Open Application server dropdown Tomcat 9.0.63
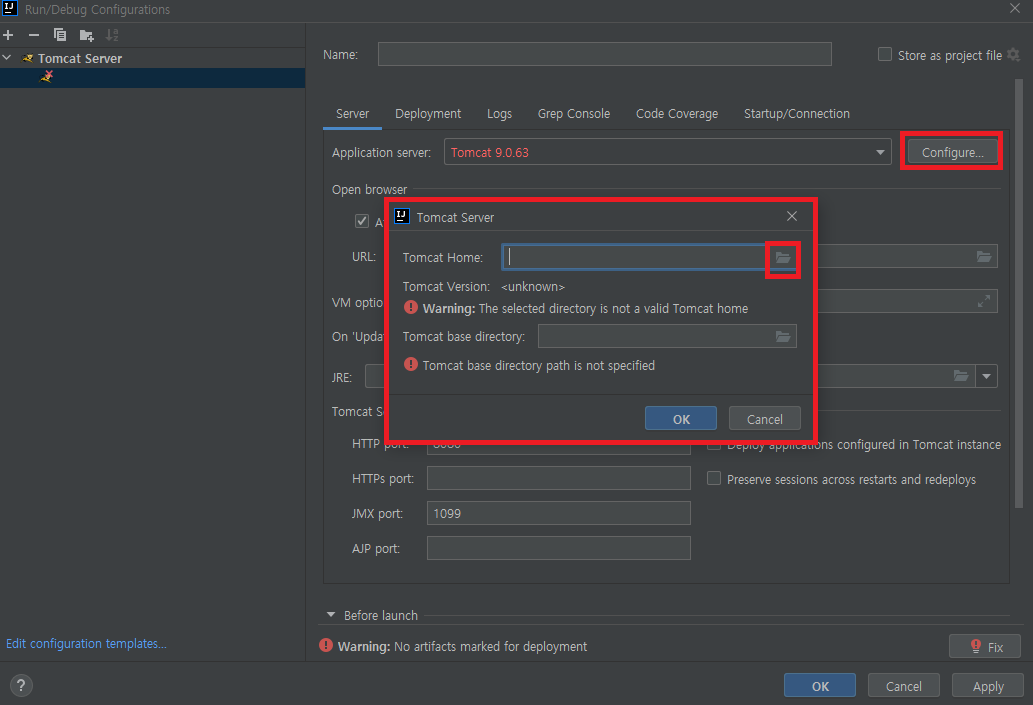Viewport: 1033px width, 705px height. click(667, 152)
